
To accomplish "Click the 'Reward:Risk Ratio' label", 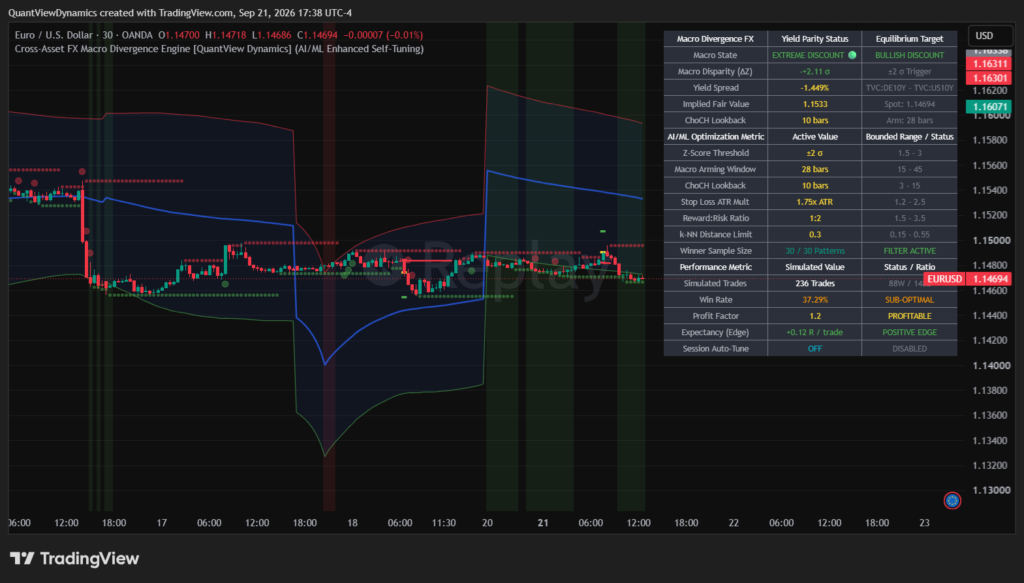I will (x=715, y=218).
